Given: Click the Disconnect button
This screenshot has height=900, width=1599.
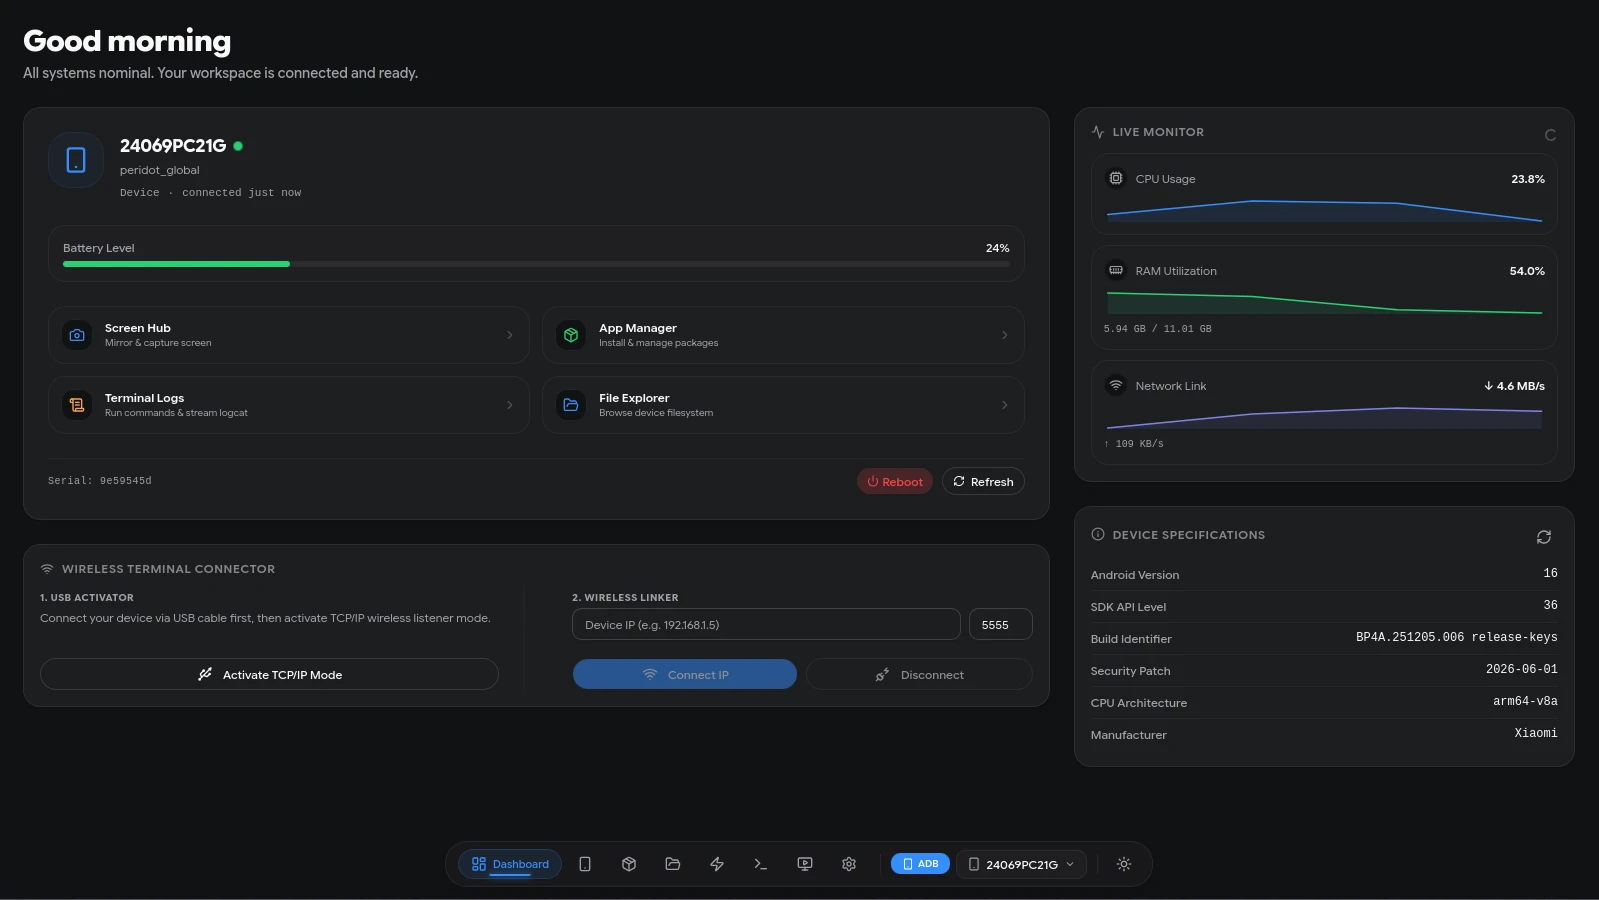Looking at the screenshot, I should (919, 674).
